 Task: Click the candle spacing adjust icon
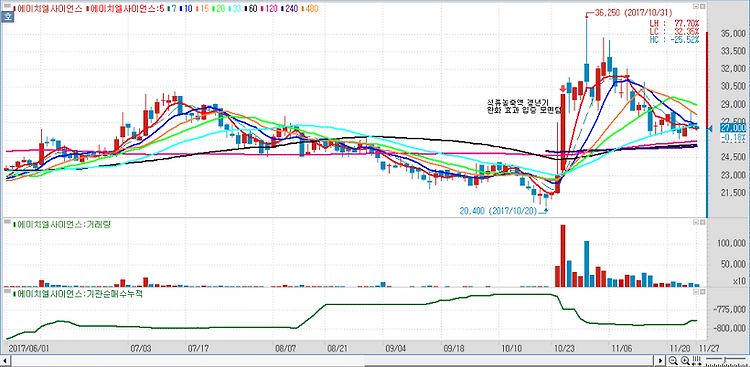[x=697, y=360]
